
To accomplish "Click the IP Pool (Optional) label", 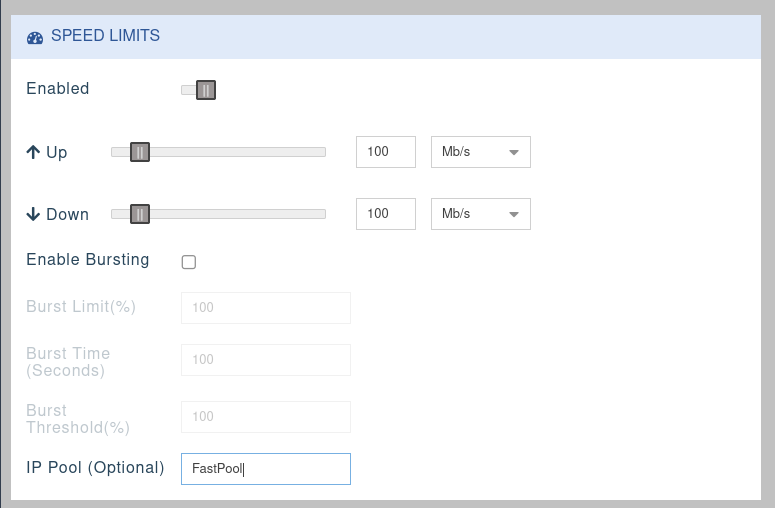I will 95,467.
